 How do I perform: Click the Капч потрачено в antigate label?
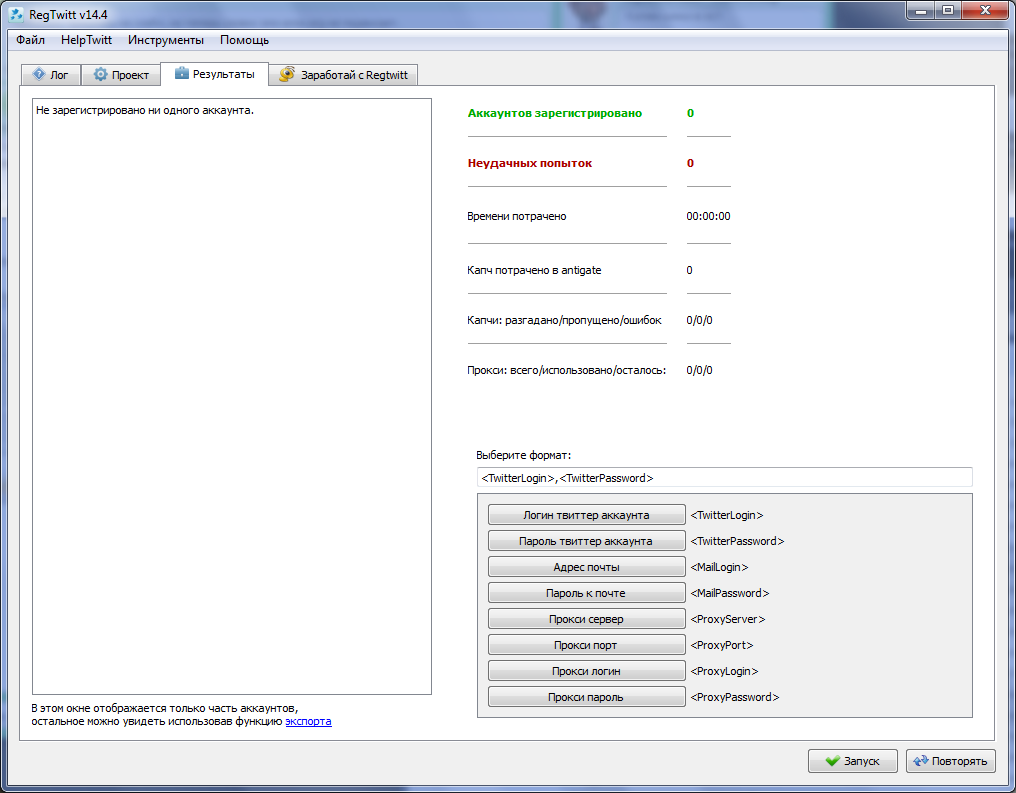coord(534,270)
